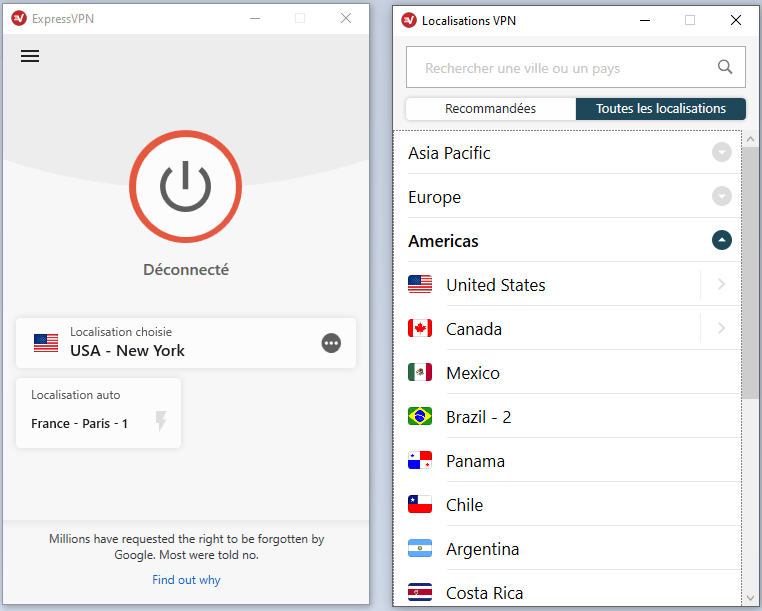Image resolution: width=762 pixels, height=611 pixels.
Task: Expand the Asia Pacific region arrow
Action: click(722, 153)
